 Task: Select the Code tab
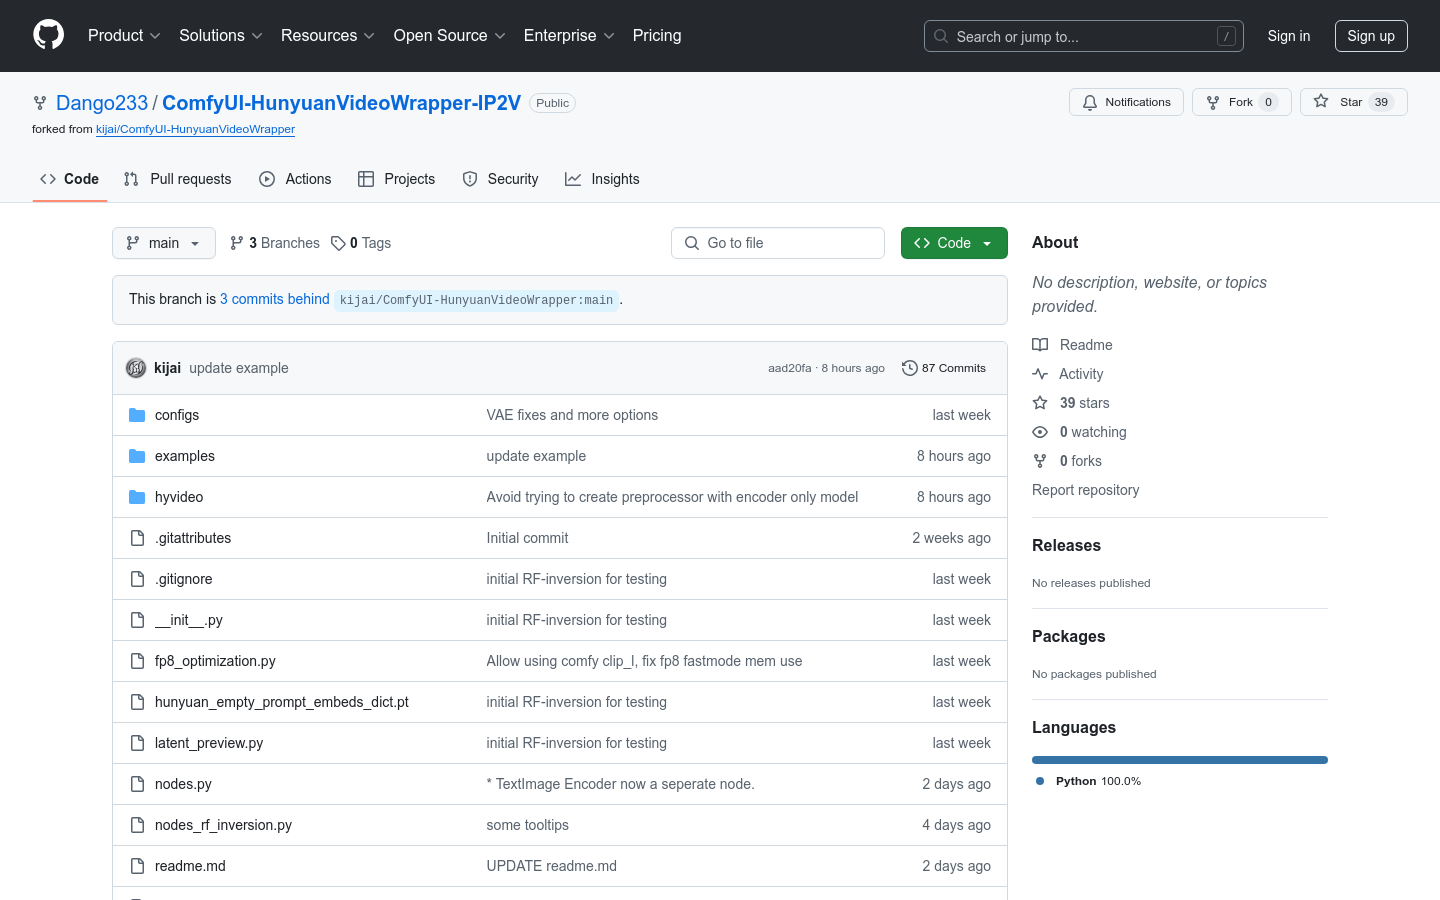pos(70,179)
